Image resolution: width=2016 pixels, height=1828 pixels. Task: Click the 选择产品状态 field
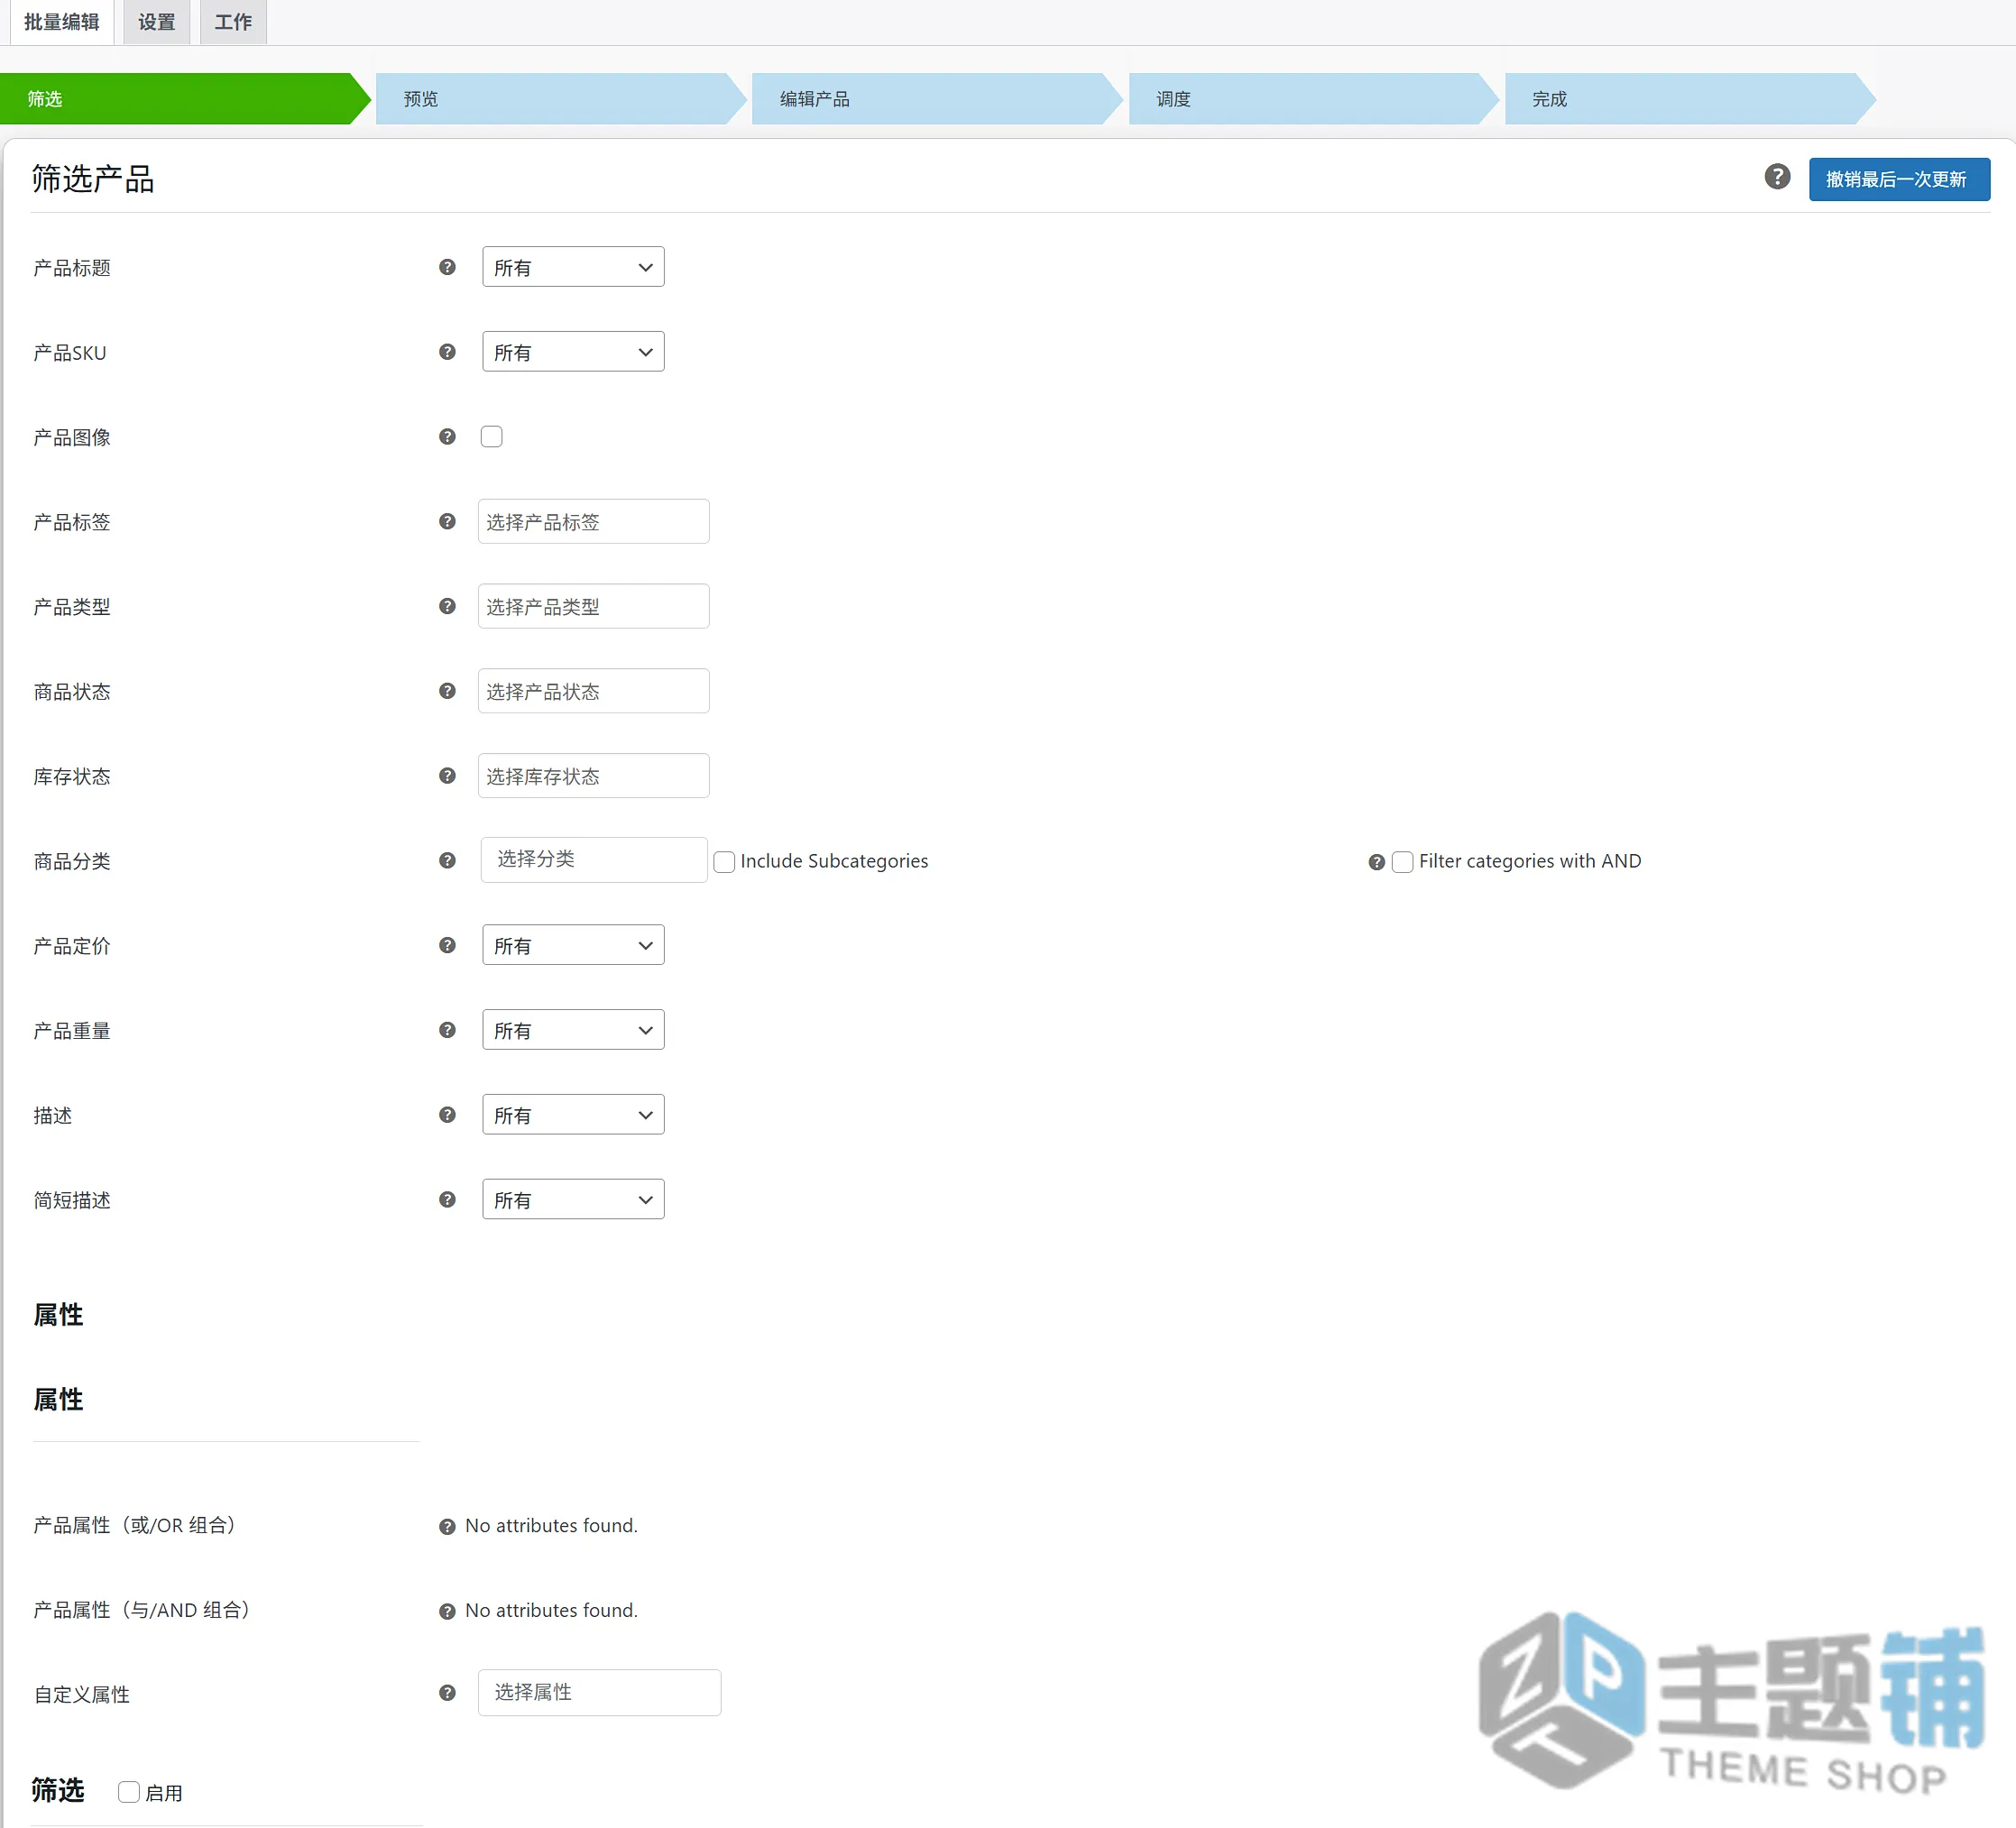[594, 691]
